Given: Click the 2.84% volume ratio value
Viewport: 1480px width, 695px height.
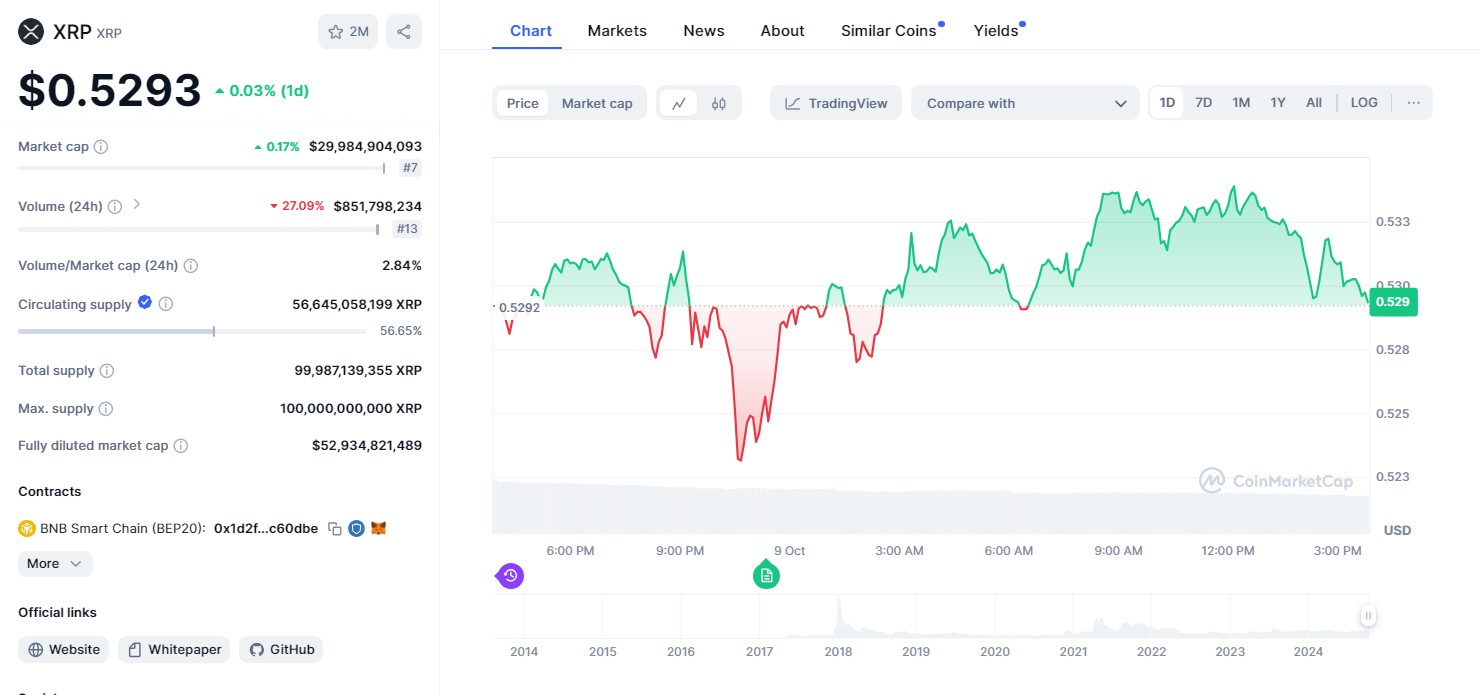Looking at the screenshot, I should [402, 266].
